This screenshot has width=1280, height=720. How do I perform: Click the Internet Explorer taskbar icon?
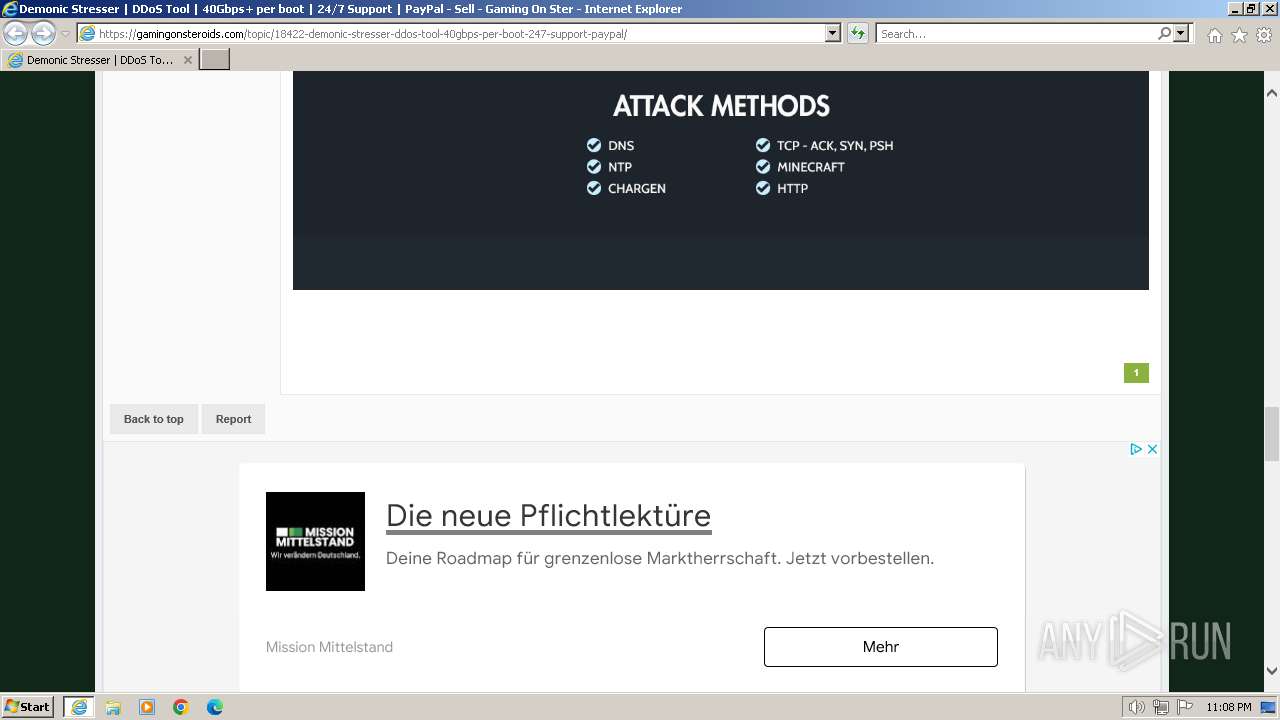click(78, 707)
